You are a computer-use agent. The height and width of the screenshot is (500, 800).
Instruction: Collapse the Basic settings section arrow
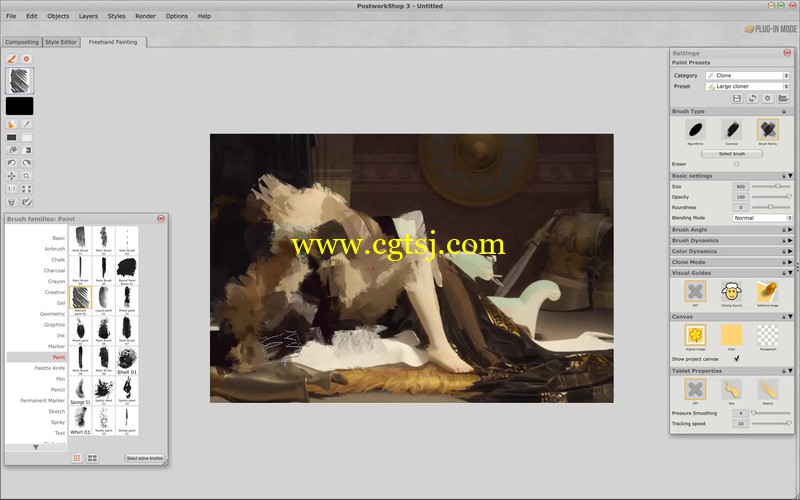coord(790,176)
